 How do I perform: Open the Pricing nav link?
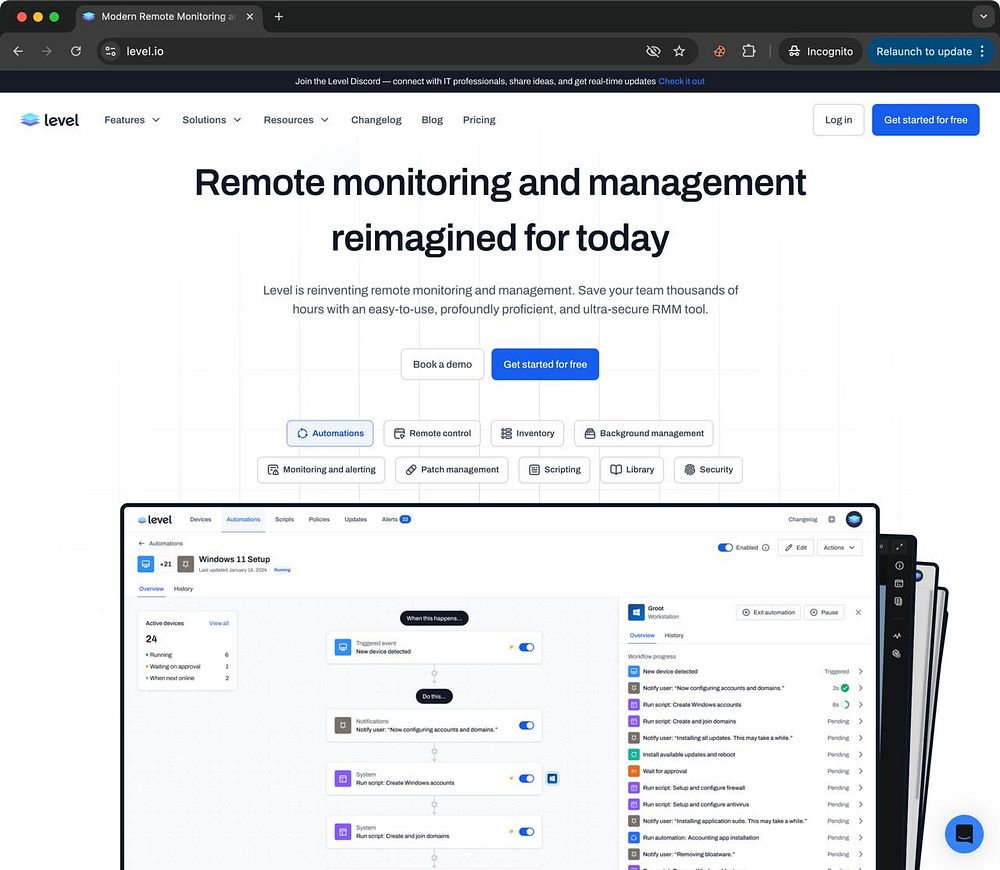click(x=479, y=120)
